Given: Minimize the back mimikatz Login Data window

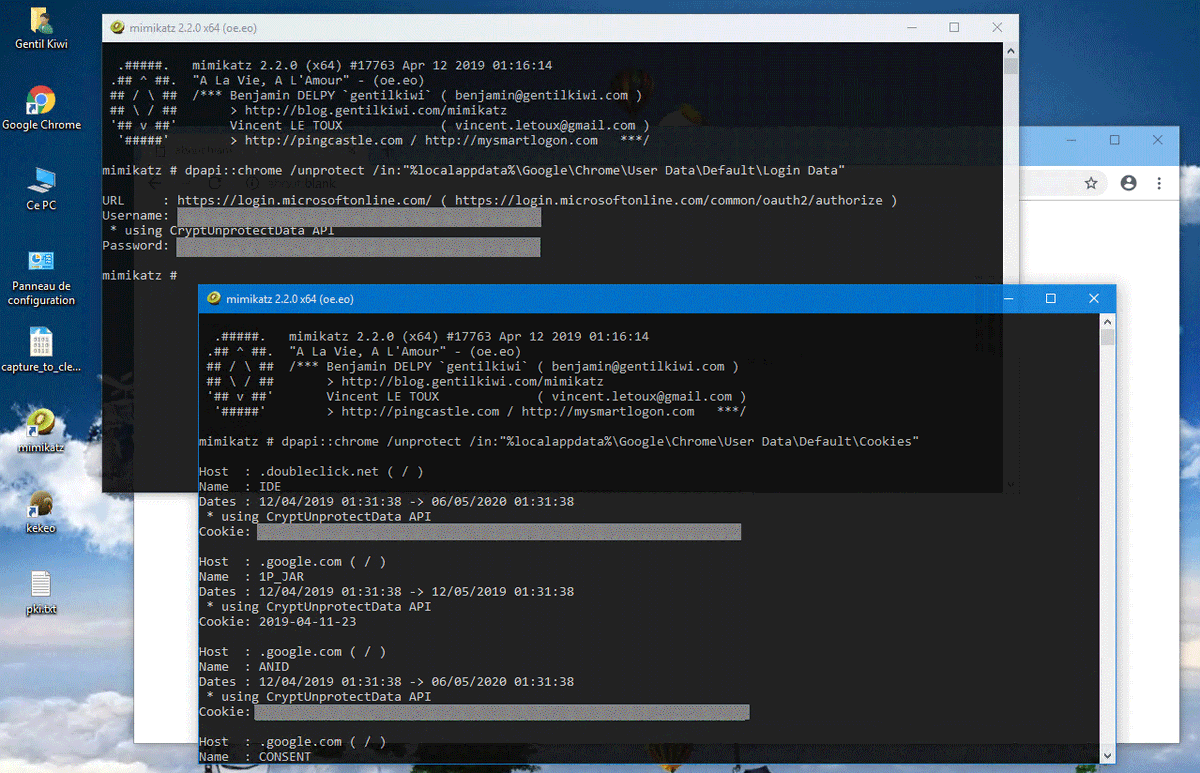Looking at the screenshot, I should coord(910,28).
